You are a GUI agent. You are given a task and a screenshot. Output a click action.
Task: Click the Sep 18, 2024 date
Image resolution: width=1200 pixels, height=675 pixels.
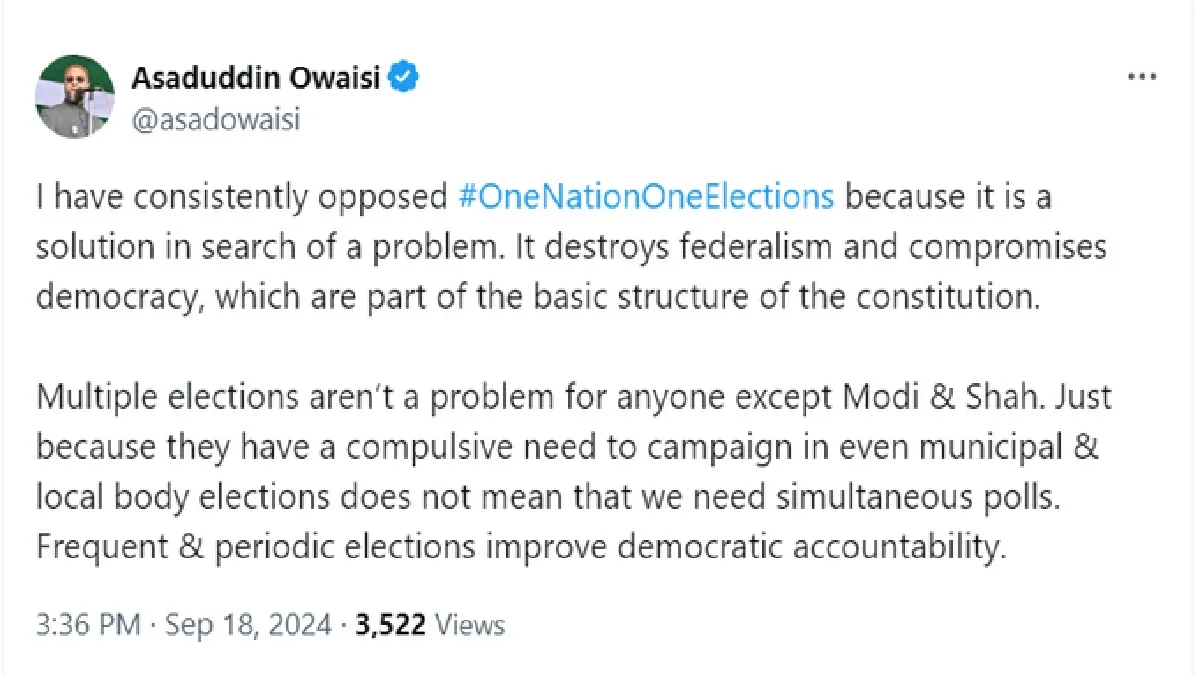(248, 626)
